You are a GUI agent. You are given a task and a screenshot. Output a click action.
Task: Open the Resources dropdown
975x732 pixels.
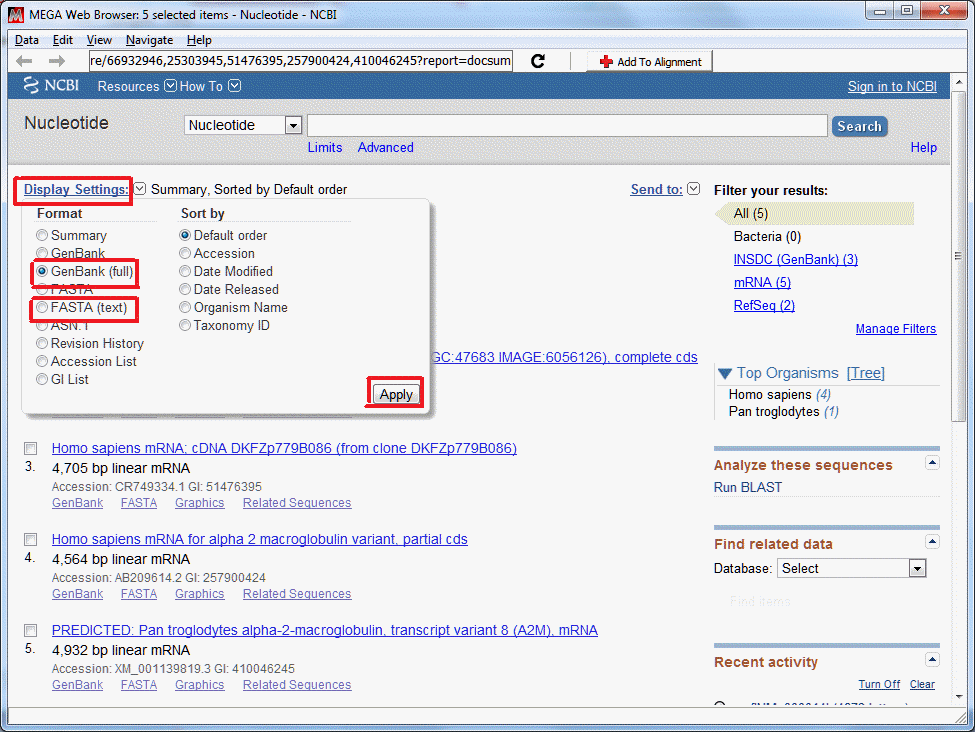(137, 86)
